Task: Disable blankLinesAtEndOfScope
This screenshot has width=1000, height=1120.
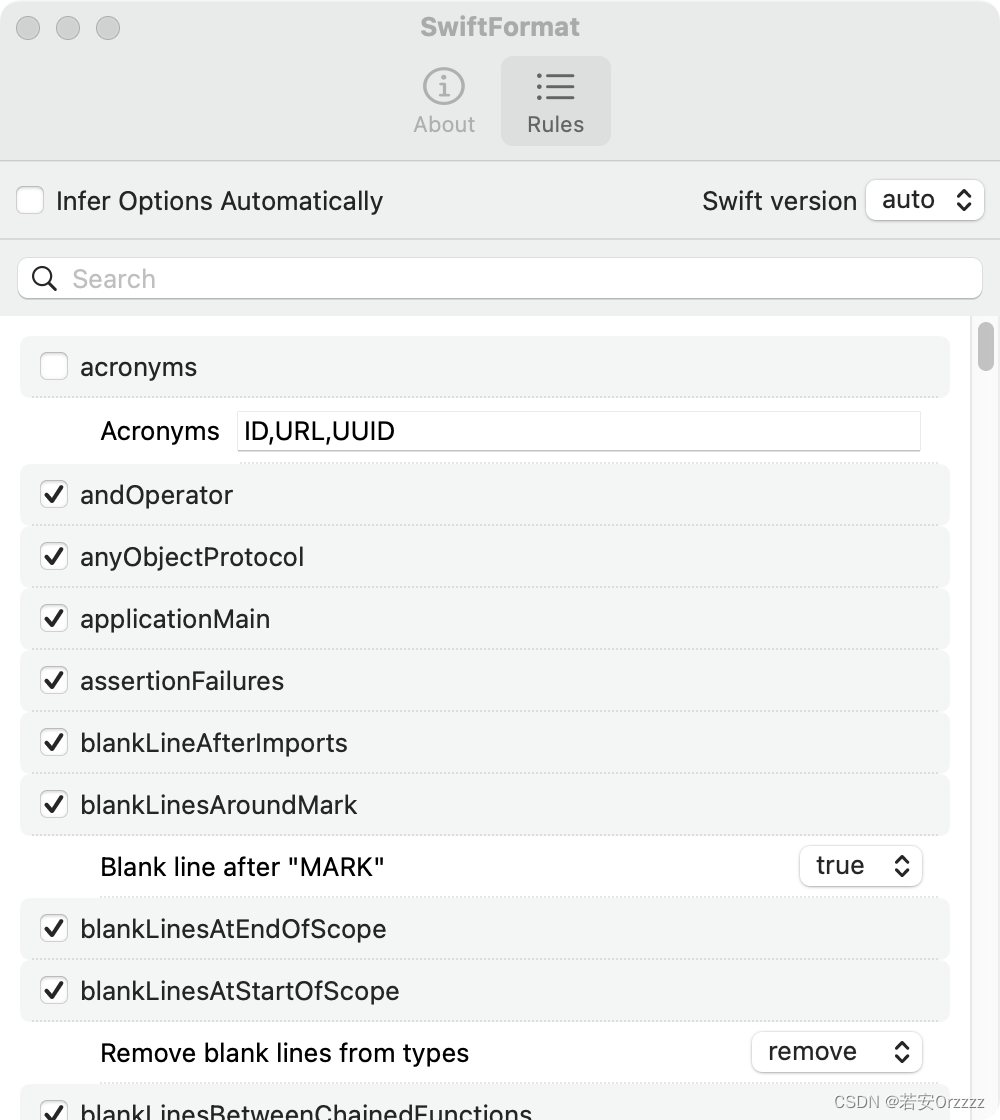Action: 54,928
